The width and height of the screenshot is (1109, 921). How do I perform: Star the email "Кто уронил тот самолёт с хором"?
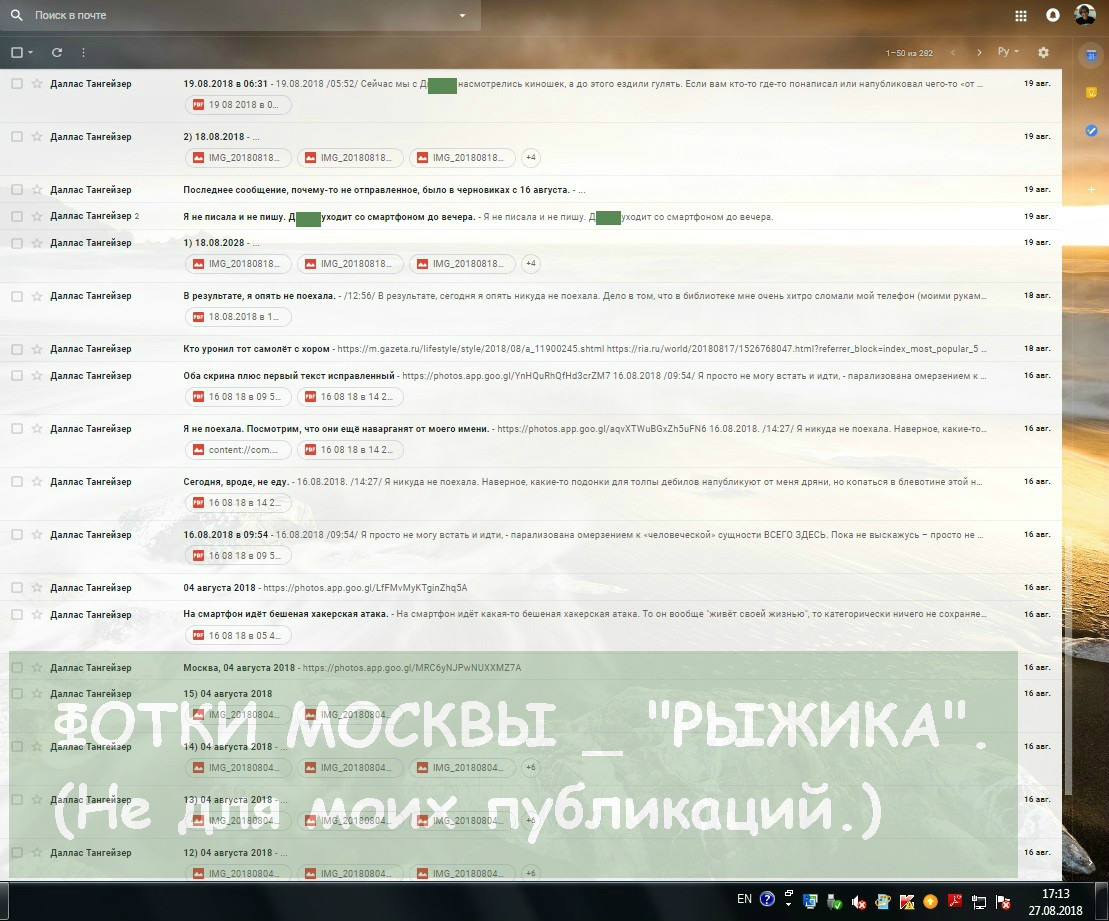[37, 349]
